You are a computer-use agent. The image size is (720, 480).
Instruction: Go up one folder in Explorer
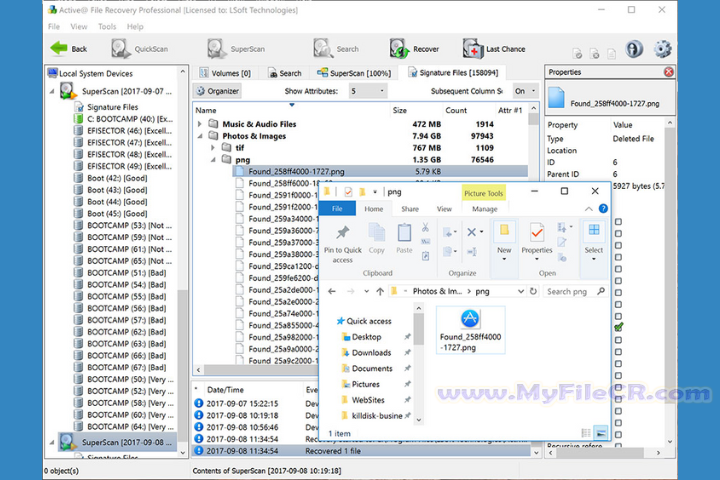[380, 291]
